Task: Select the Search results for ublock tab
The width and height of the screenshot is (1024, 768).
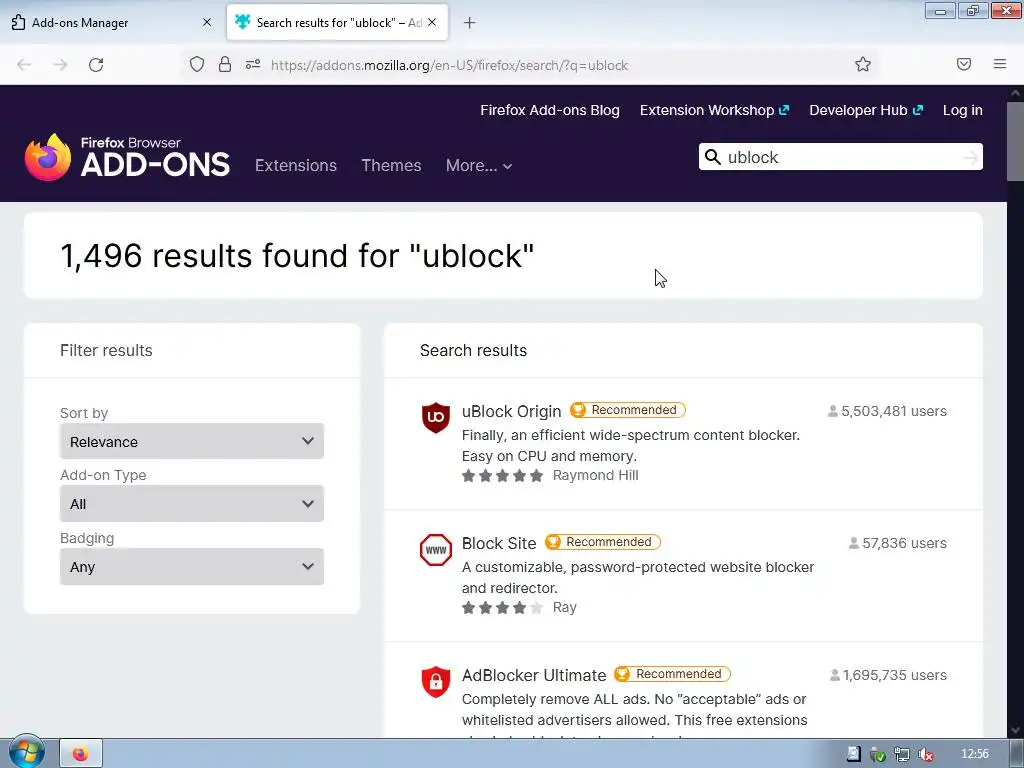Action: point(338,22)
